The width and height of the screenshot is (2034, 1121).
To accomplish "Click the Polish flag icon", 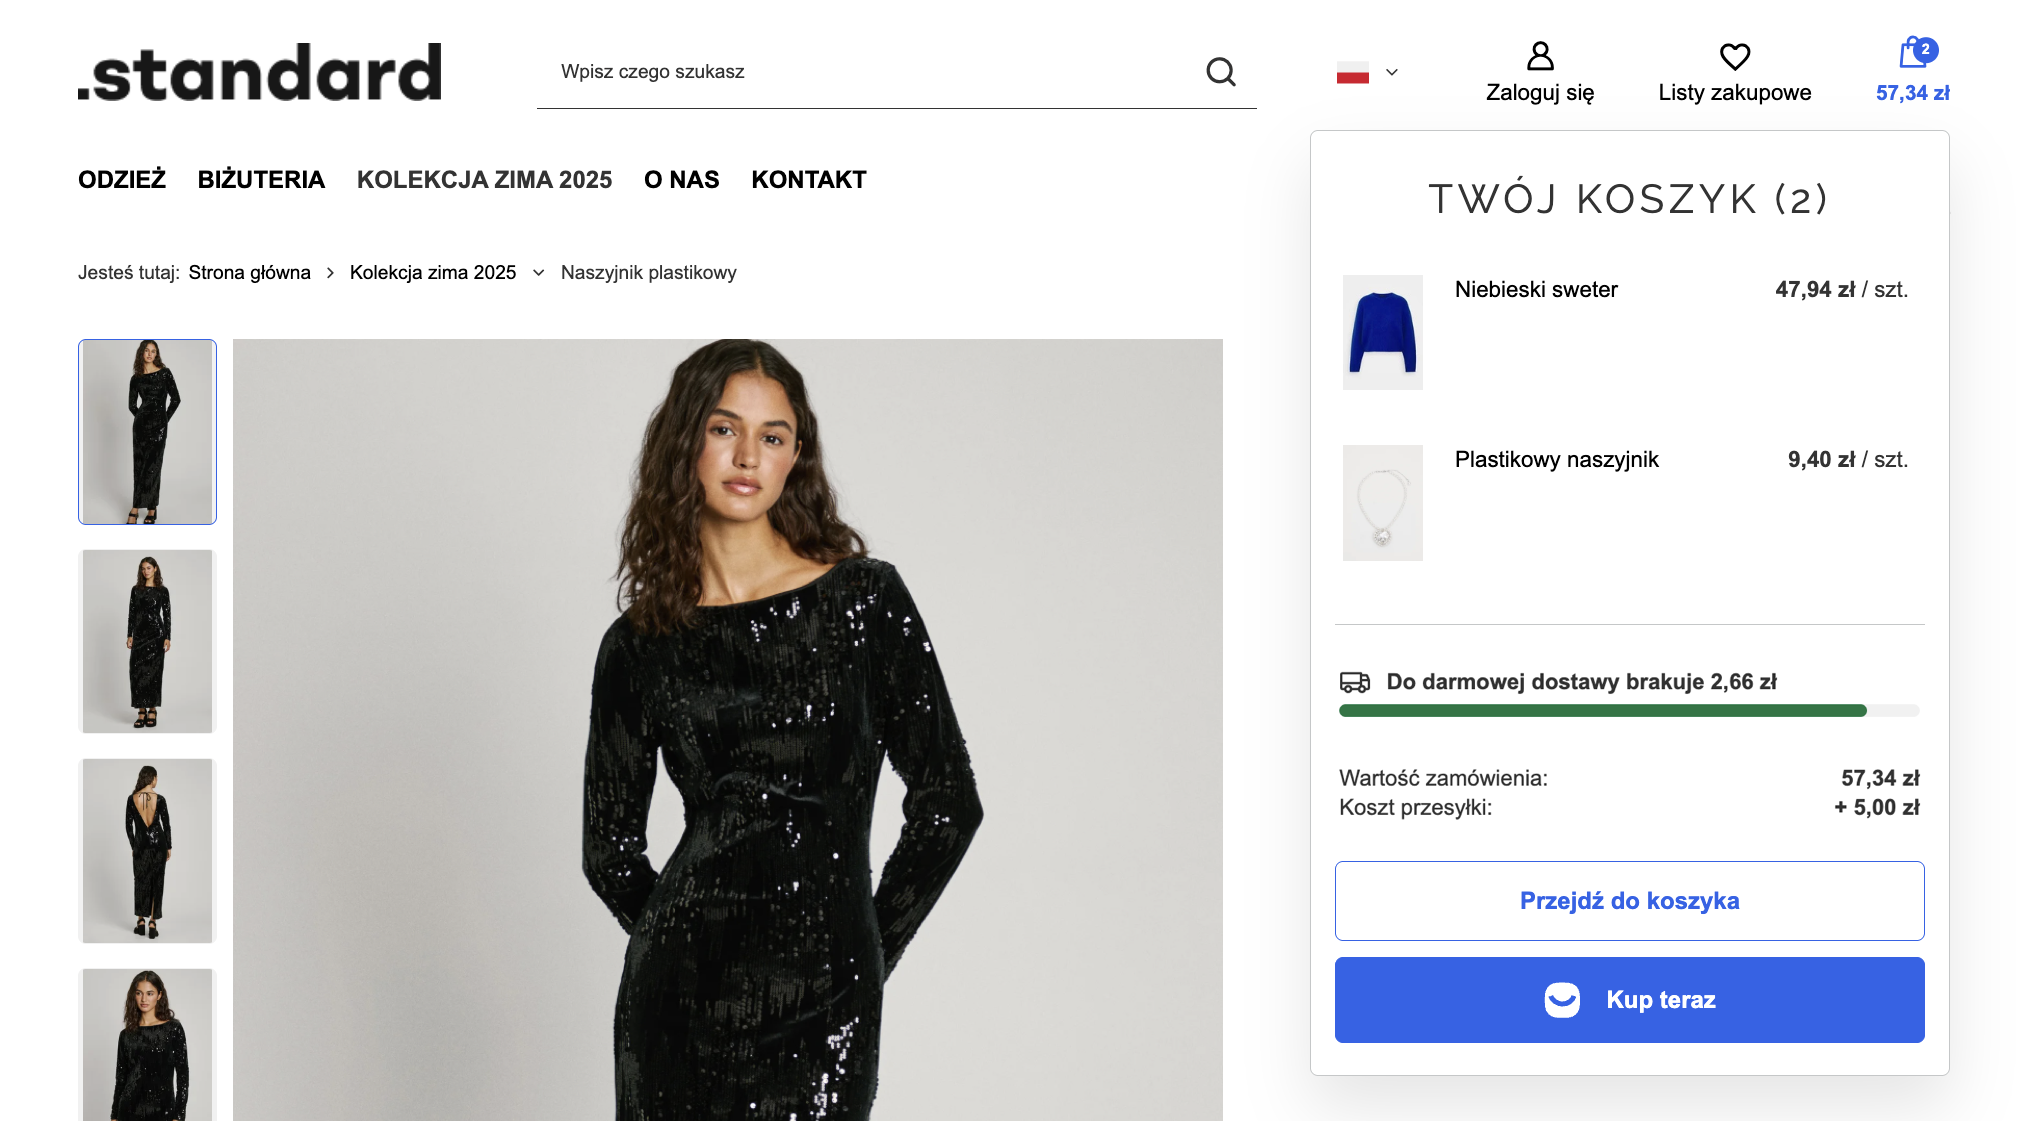I will [x=1352, y=73].
